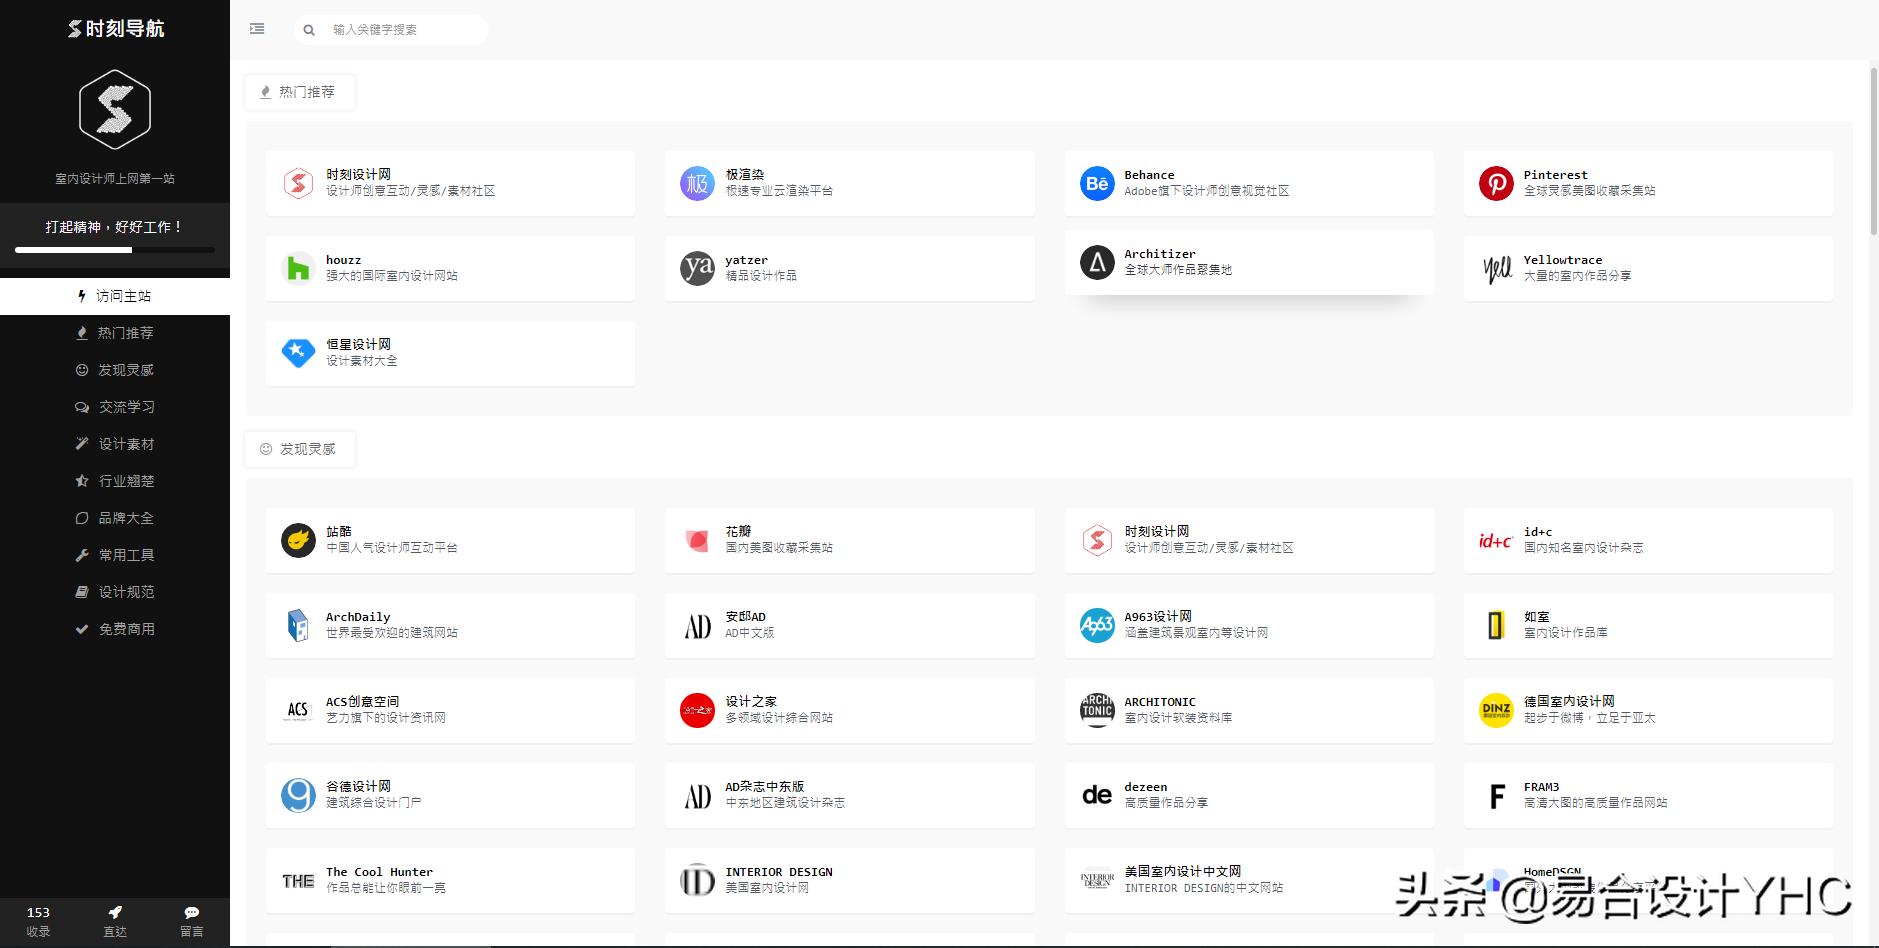The height and width of the screenshot is (948, 1879).
Task: Go to 发现灵感 sidebar item
Action: [115, 370]
